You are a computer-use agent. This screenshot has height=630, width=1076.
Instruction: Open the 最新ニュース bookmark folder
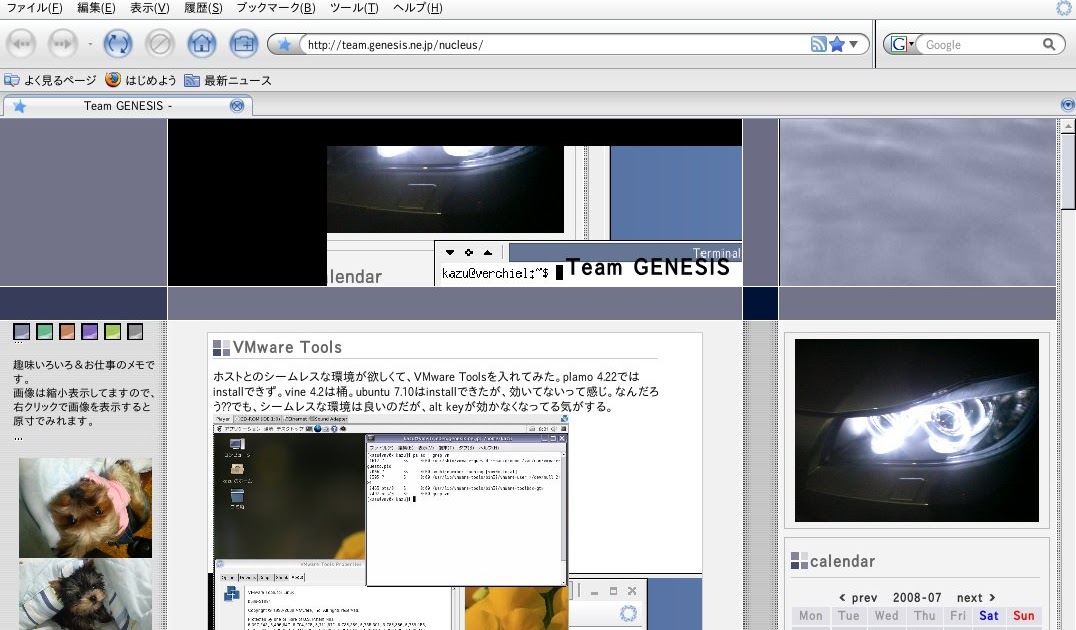[x=228, y=80]
